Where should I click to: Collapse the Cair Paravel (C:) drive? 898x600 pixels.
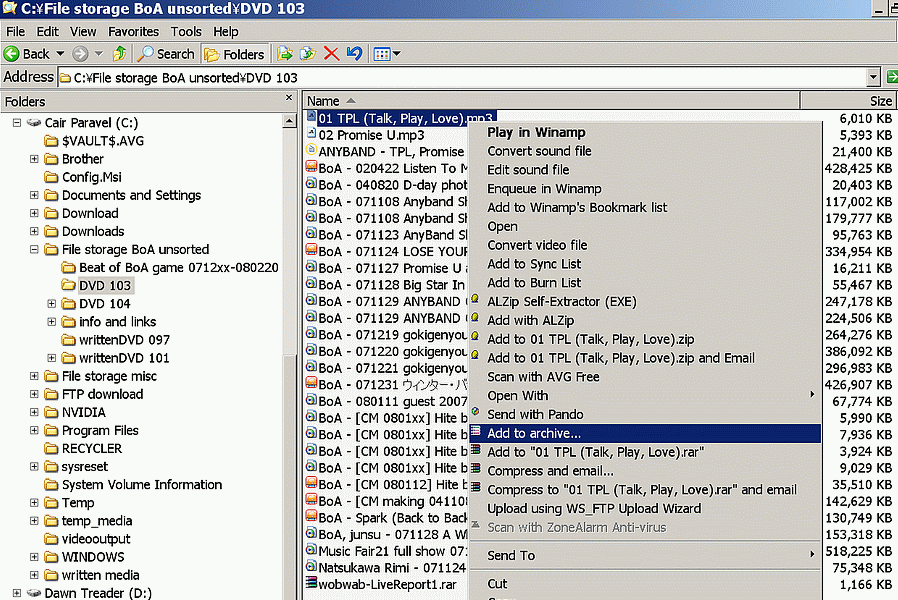(17, 123)
